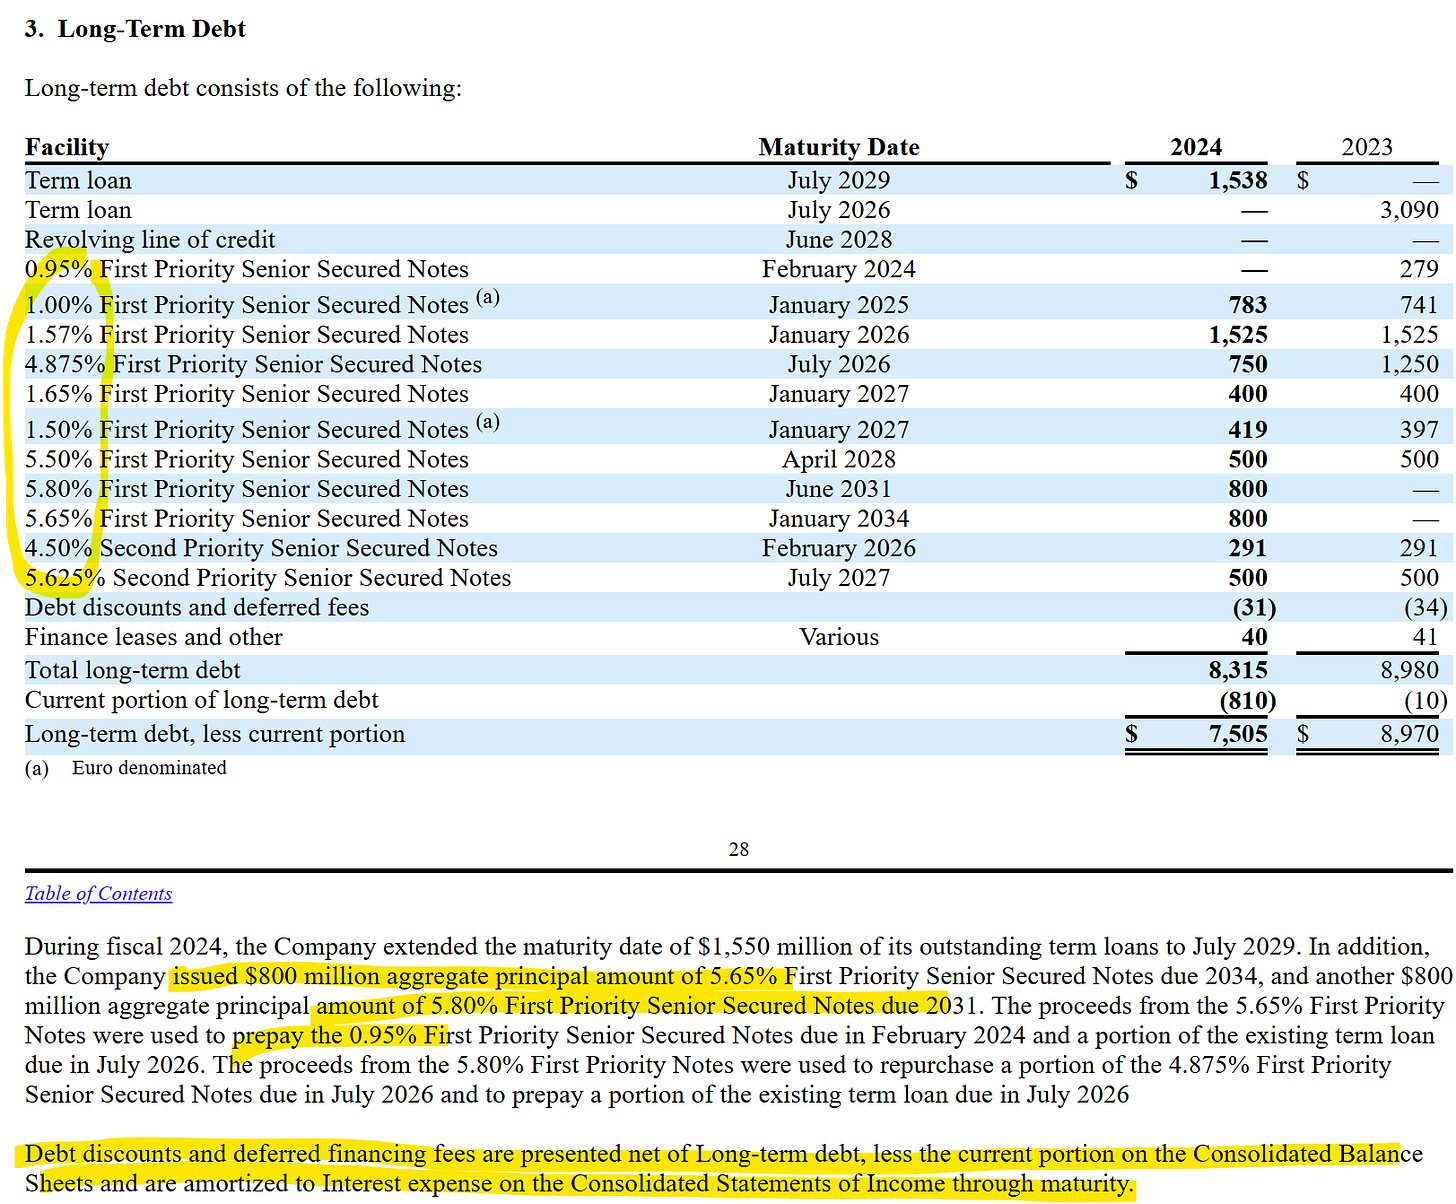
Task: Click the Long-Term Debt section heading
Action: pos(137,29)
